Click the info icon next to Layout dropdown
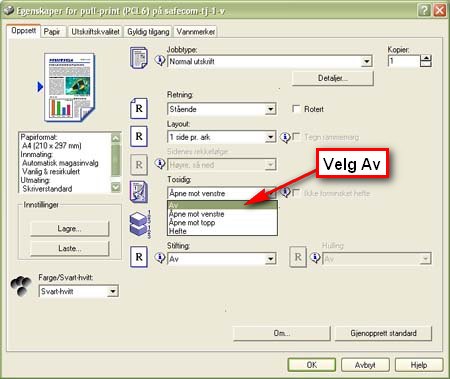This screenshot has height=379, width=450. tap(285, 137)
